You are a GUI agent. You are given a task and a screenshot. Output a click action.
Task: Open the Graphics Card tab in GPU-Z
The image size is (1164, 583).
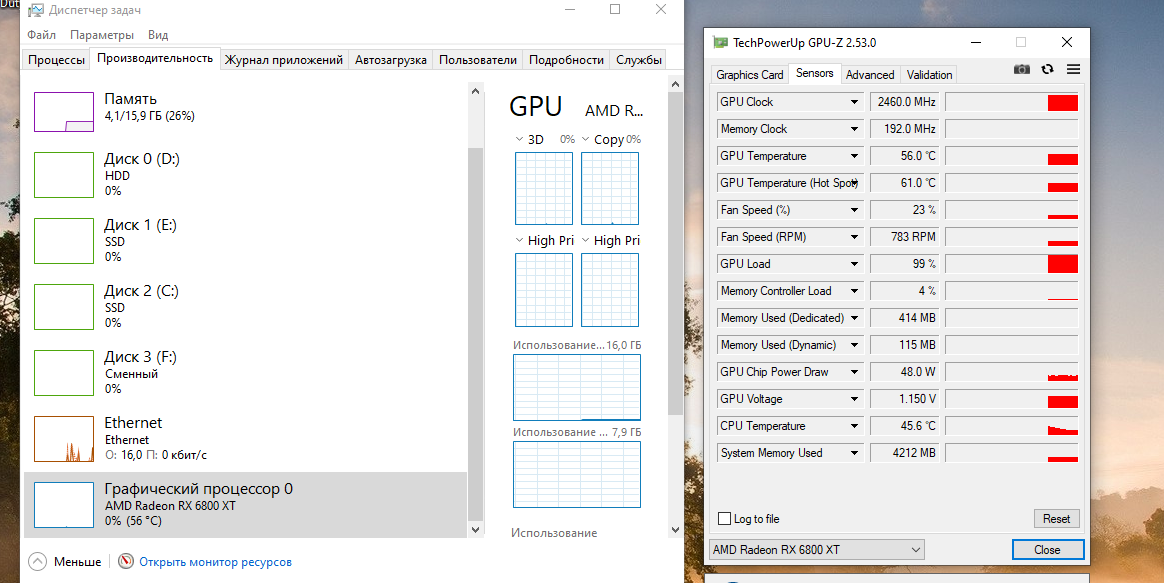click(750, 75)
